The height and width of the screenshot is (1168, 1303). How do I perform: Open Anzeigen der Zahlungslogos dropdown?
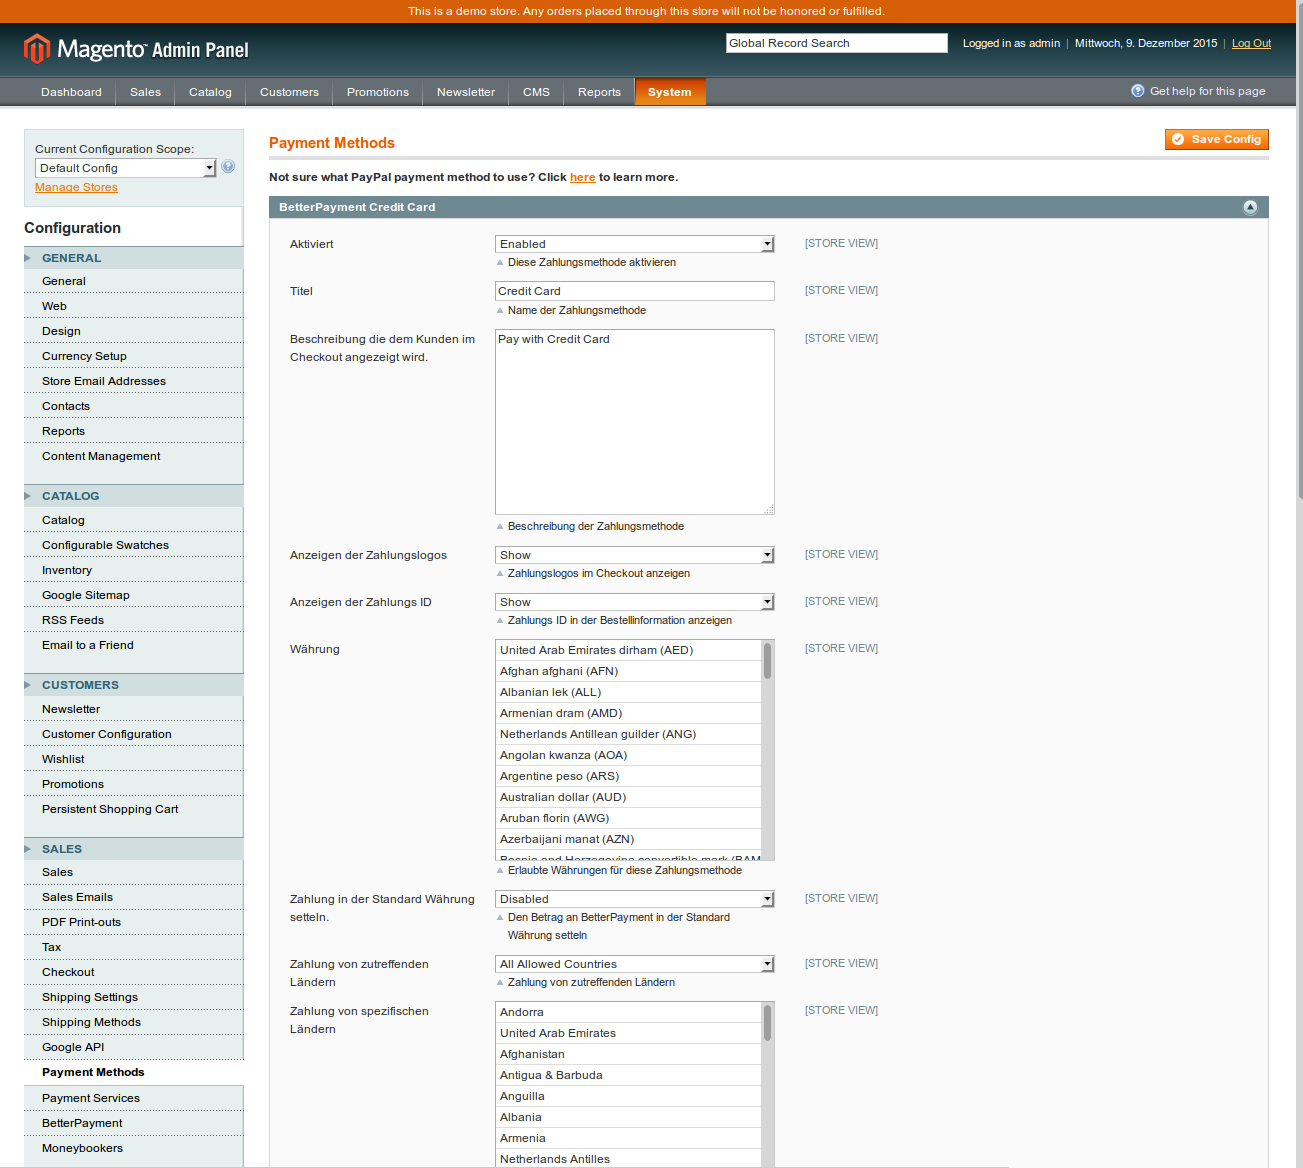(635, 555)
